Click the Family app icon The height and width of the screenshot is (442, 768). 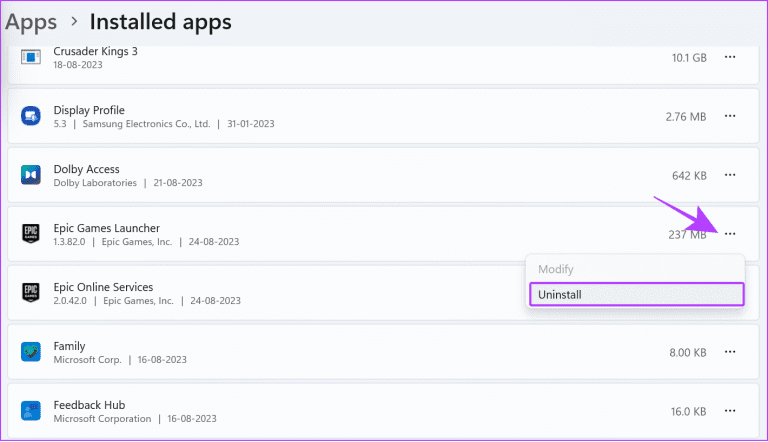pos(30,352)
